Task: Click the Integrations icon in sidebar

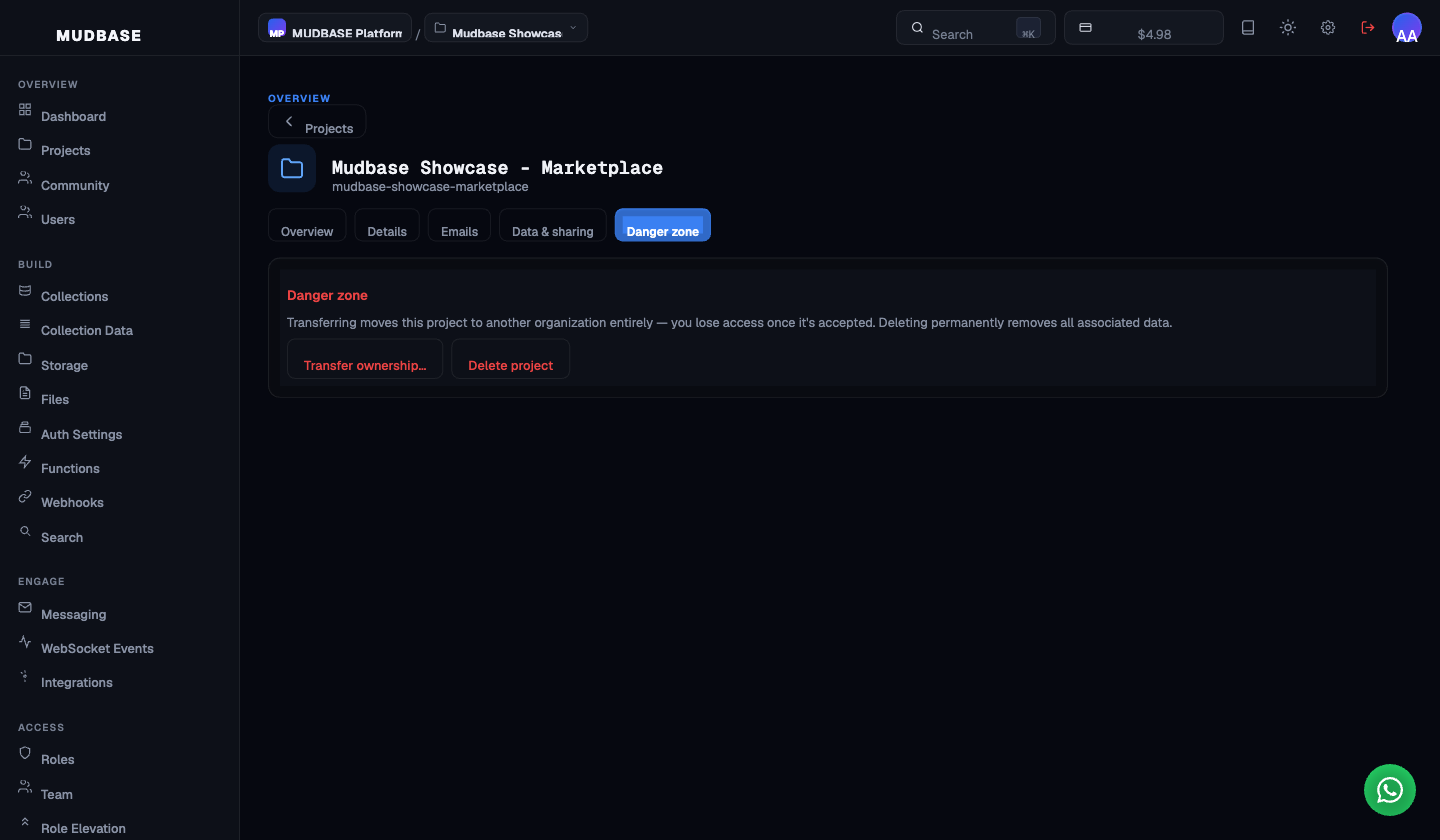Action: click(25, 676)
